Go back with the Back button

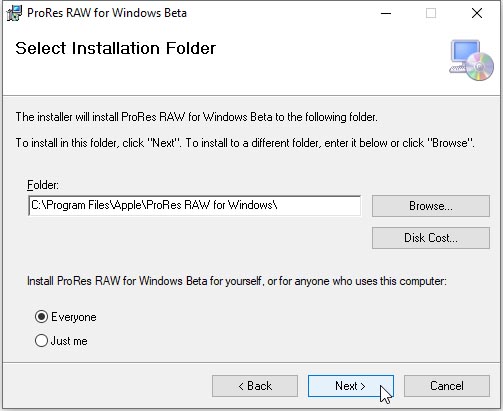(x=255, y=386)
